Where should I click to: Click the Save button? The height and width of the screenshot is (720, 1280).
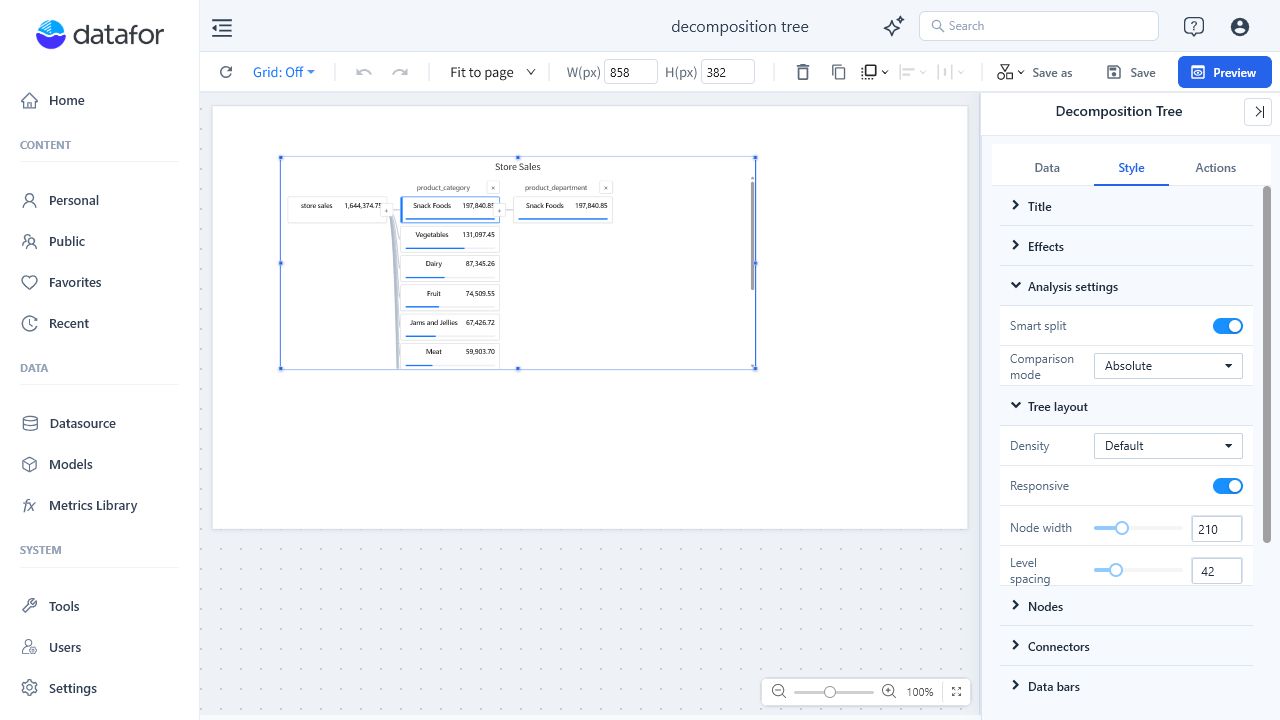[1131, 72]
